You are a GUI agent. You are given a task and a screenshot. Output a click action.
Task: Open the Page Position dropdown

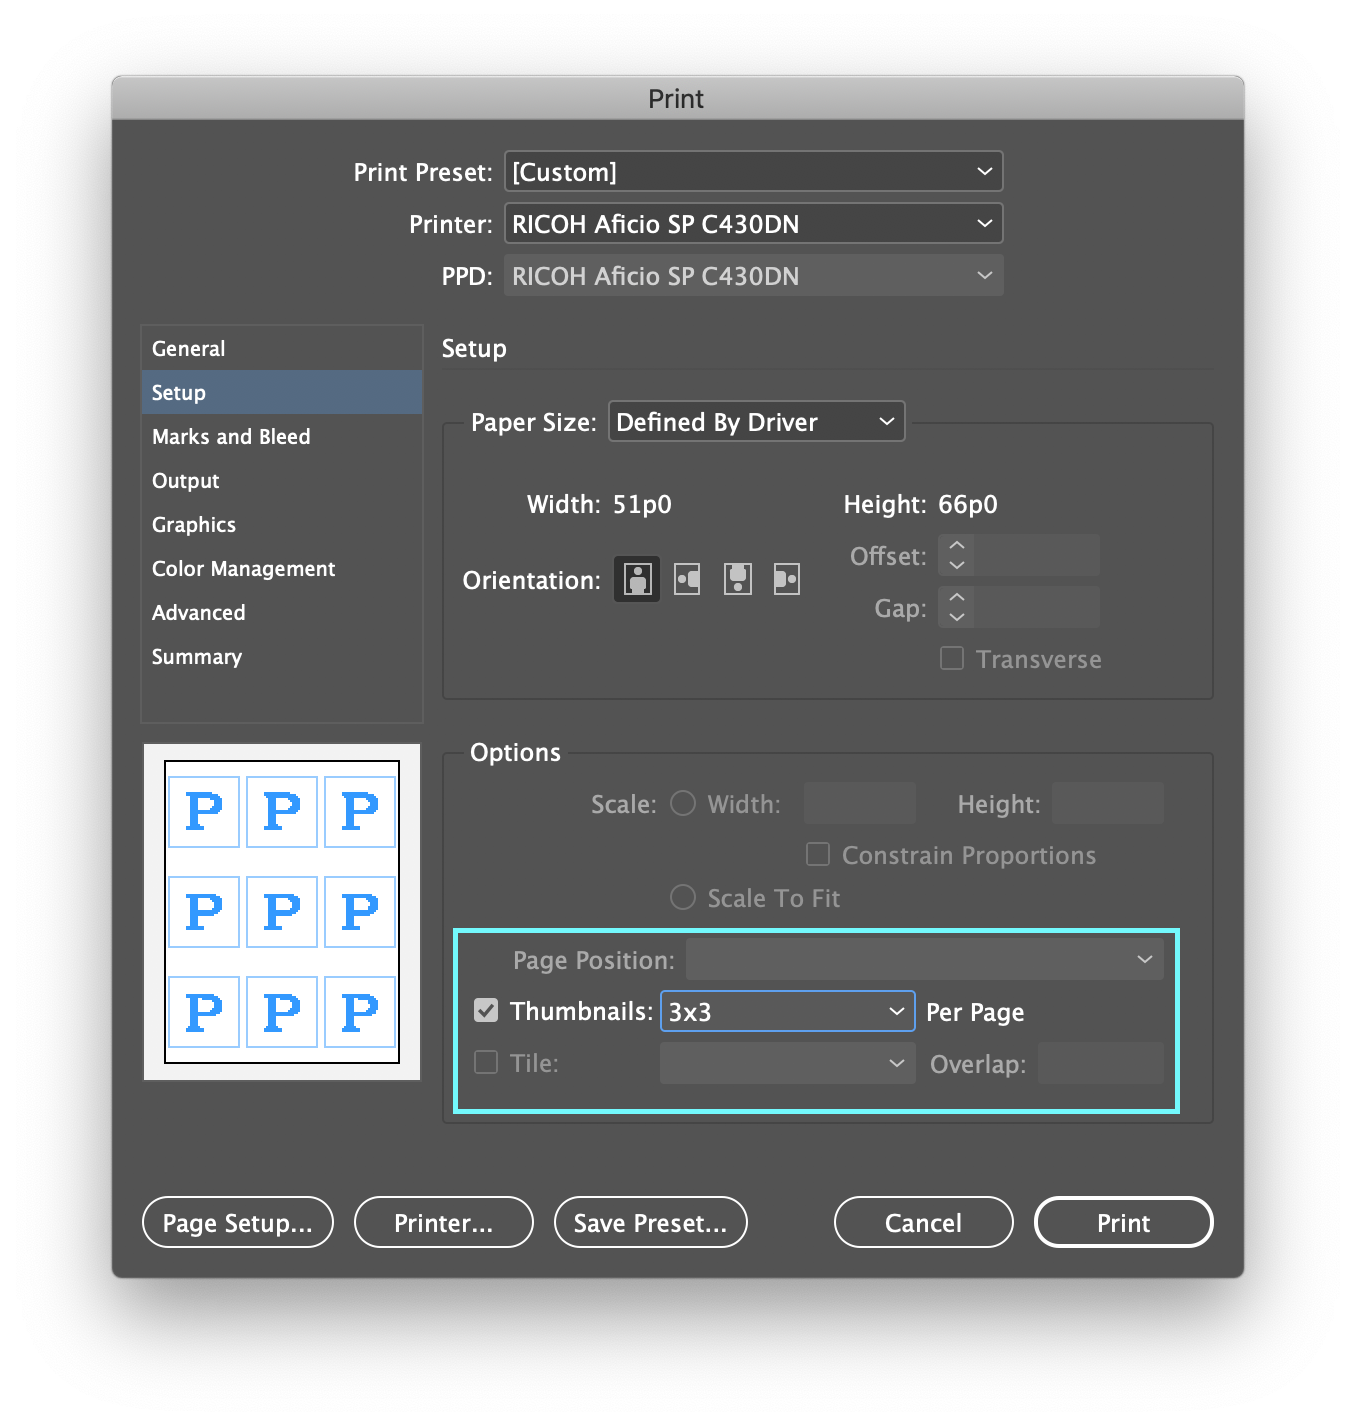925,959
